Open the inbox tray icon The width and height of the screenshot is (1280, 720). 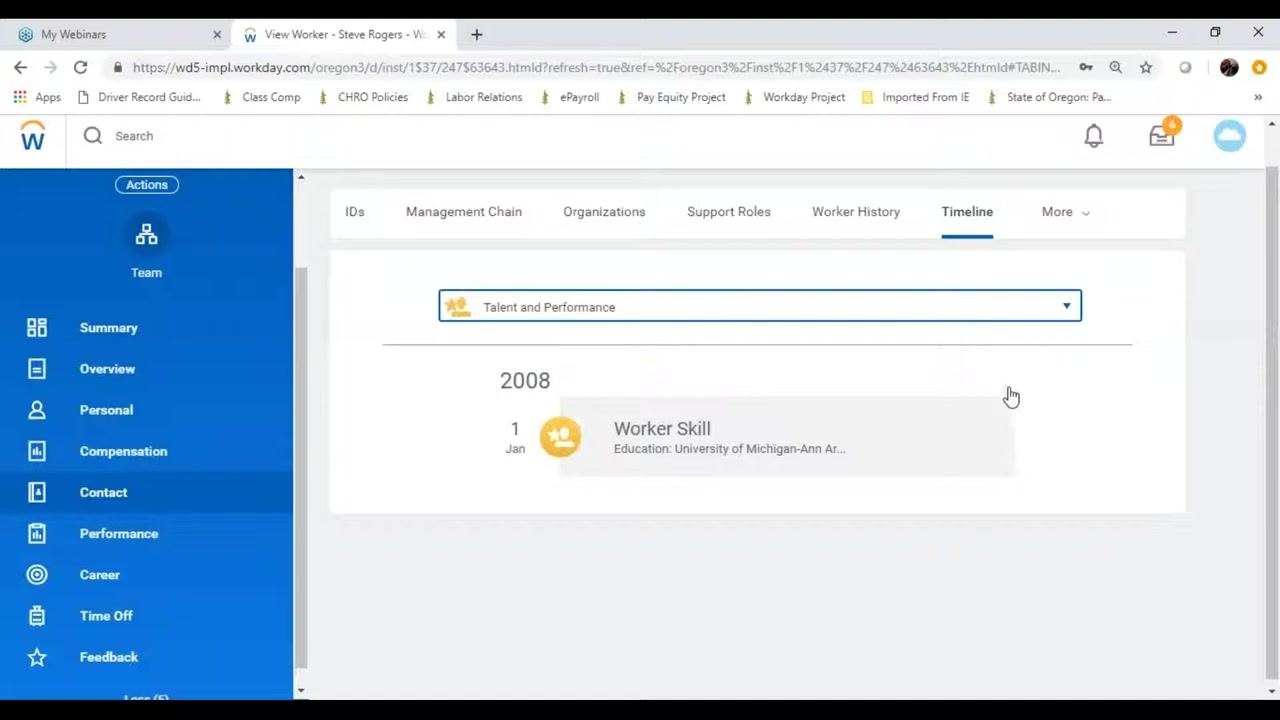coord(1162,135)
